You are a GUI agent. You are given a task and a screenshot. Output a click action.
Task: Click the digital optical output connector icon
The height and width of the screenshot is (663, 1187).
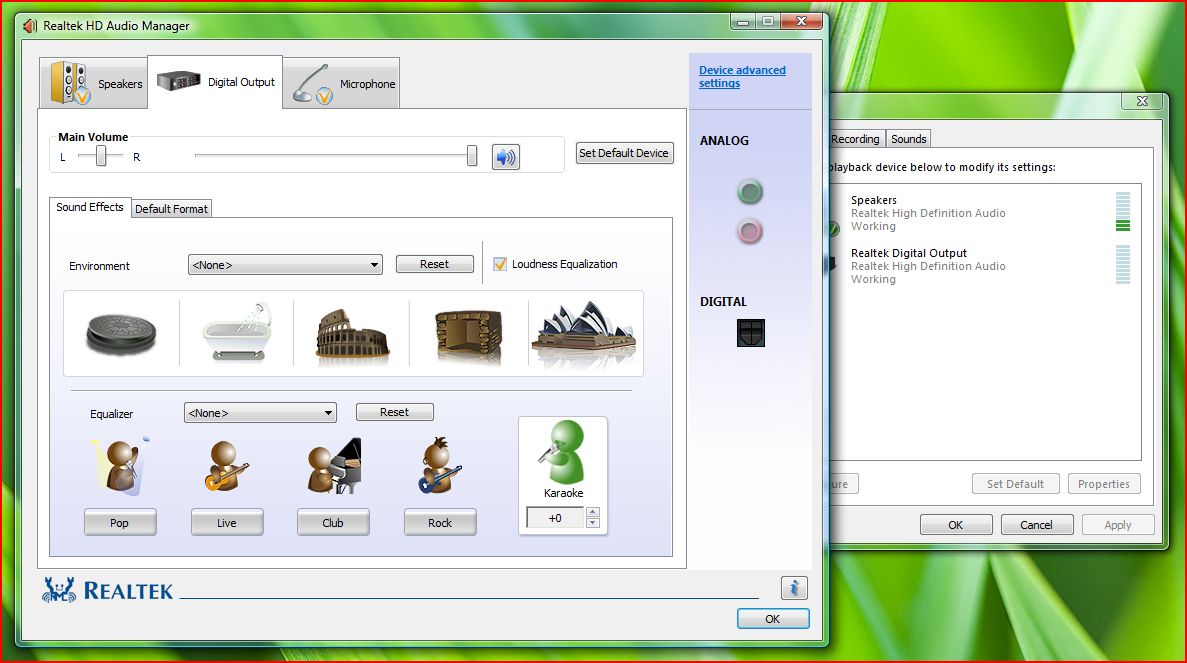(x=751, y=332)
